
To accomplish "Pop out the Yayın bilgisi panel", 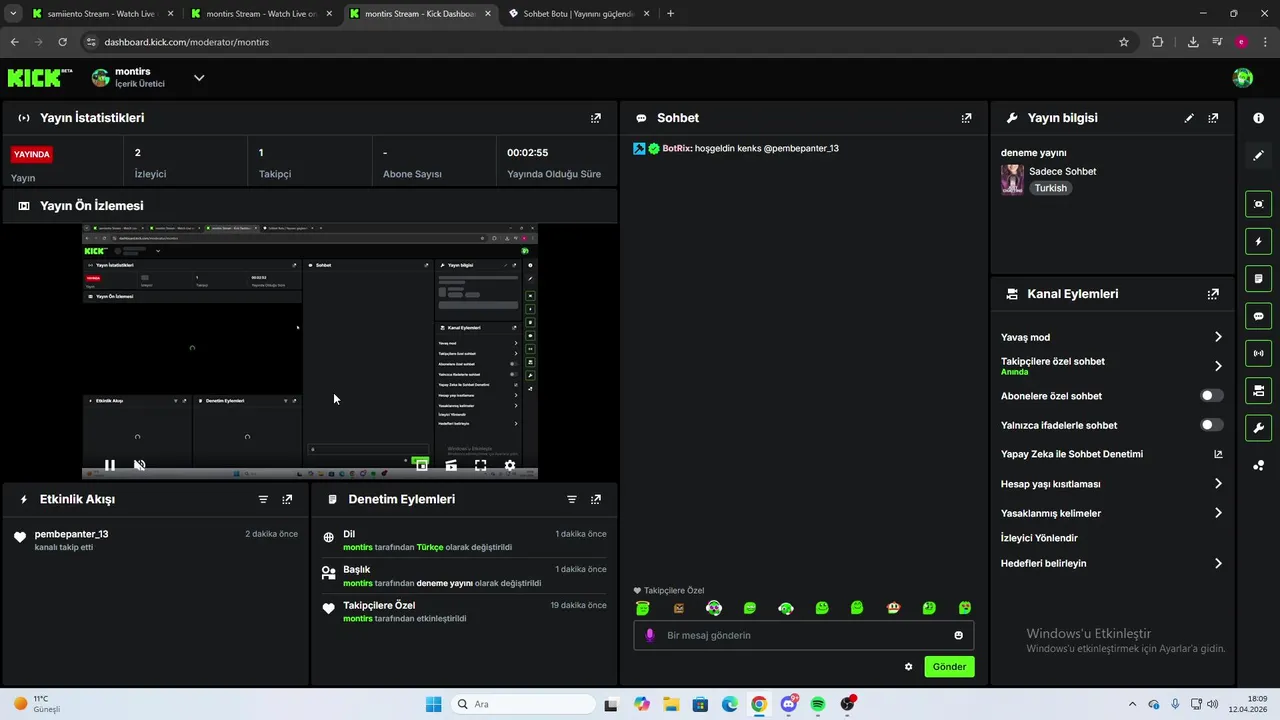I will pyautogui.click(x=1213, y=118).
